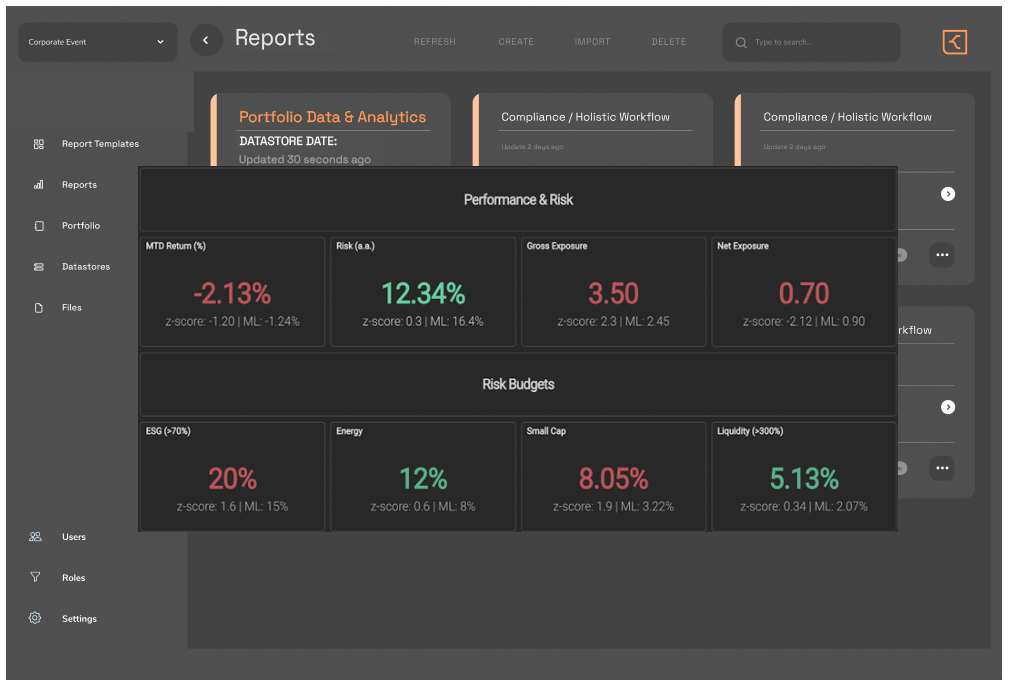Click 'z-score: -2.12 | ML: 0.90' text

(x=804, y=321)
